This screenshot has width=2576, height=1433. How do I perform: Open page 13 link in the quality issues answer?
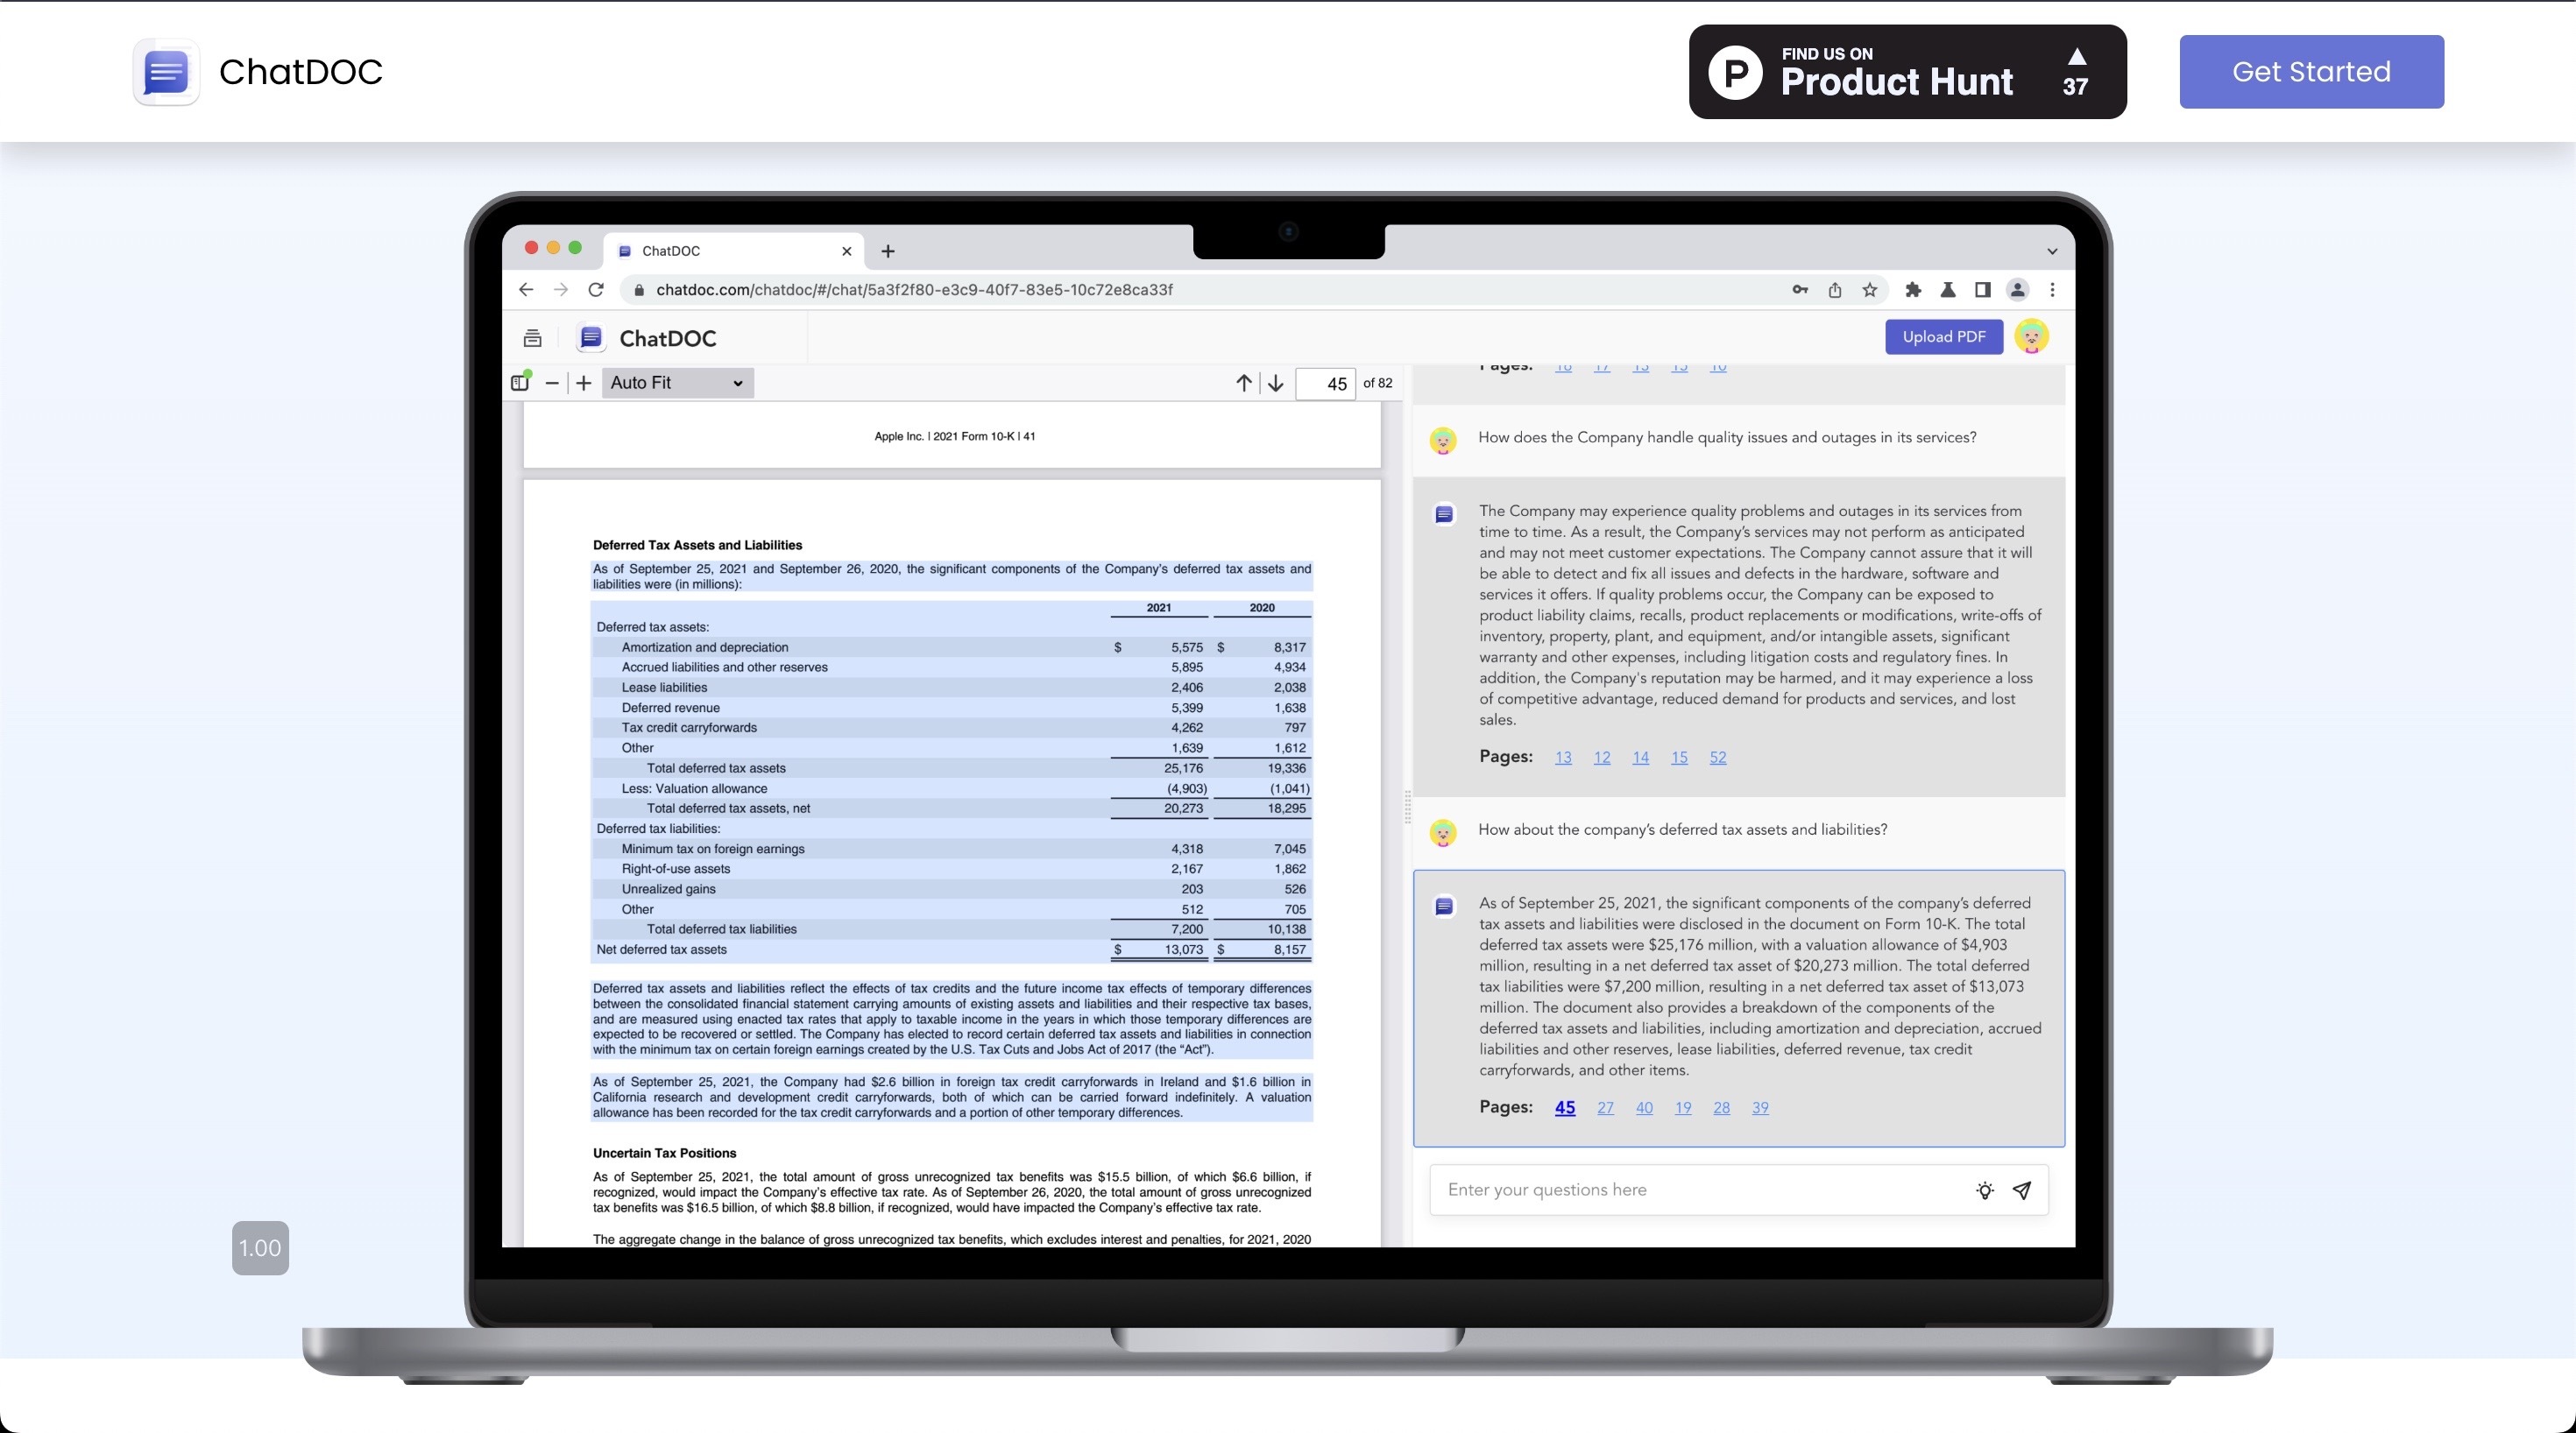[x=1563, y=758]
